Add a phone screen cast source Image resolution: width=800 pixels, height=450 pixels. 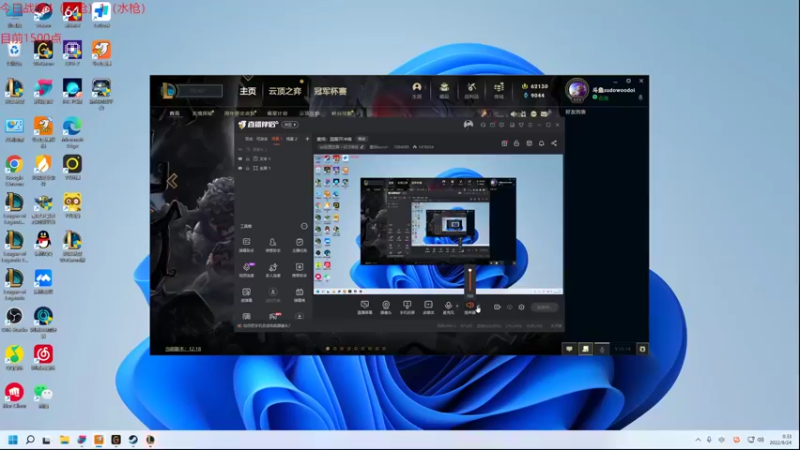click(407, 307)
